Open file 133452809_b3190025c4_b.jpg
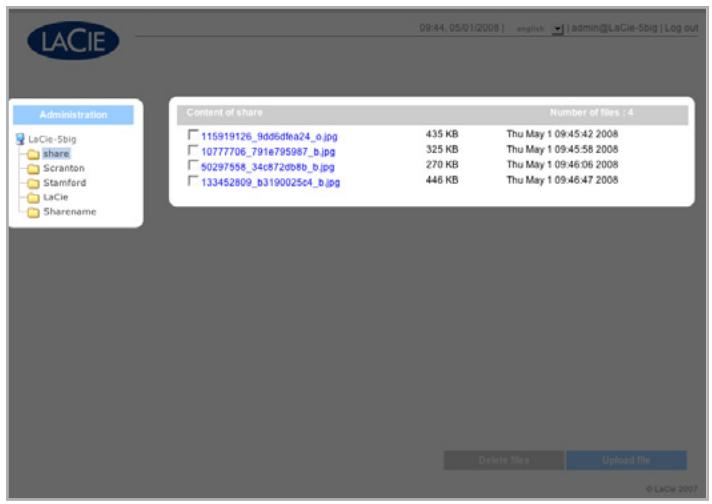The width and height of the screenshot is (712, 504). (271, 182)
